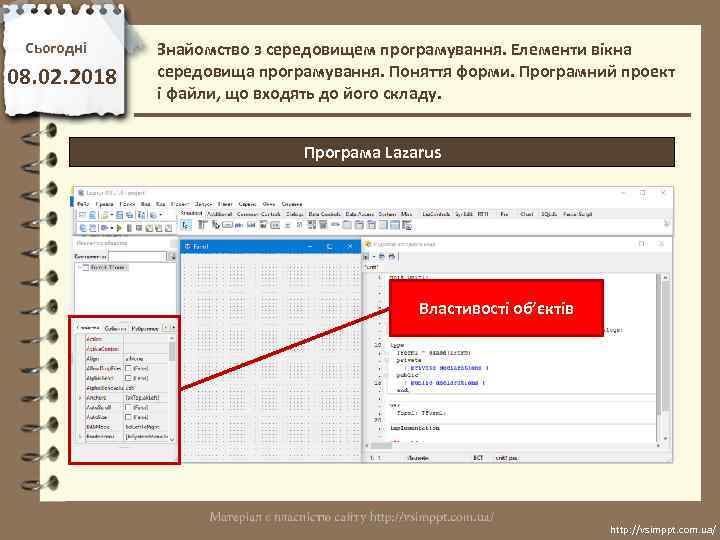
Task: Click the save icon in the main toolbar
Action: click(119, 215)
